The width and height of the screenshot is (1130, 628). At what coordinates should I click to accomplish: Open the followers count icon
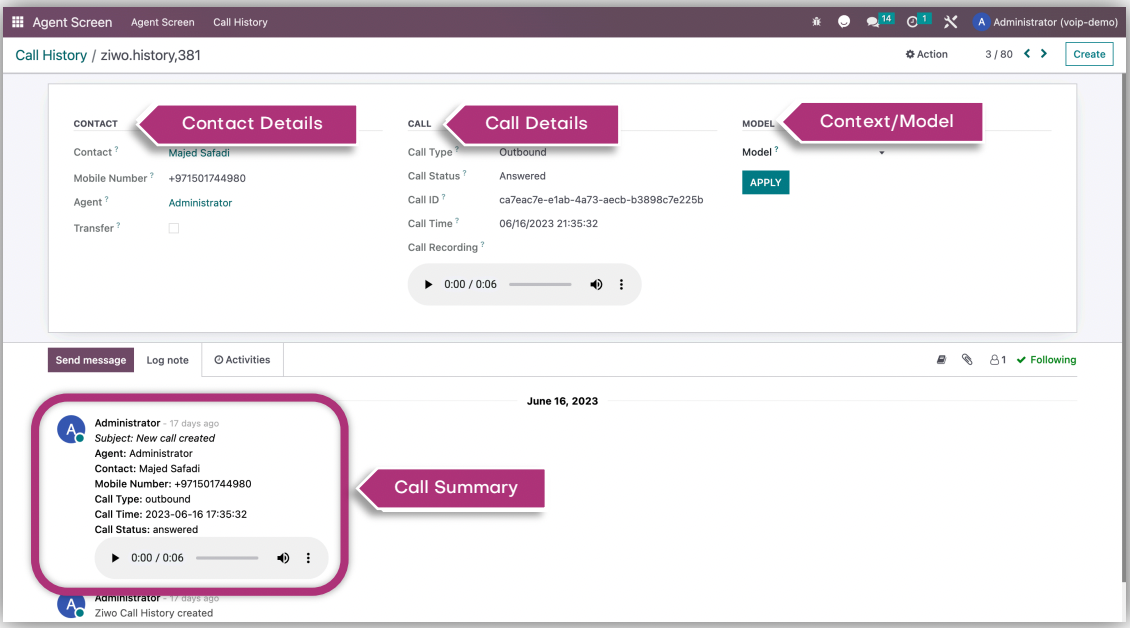(x=997, y=359)
